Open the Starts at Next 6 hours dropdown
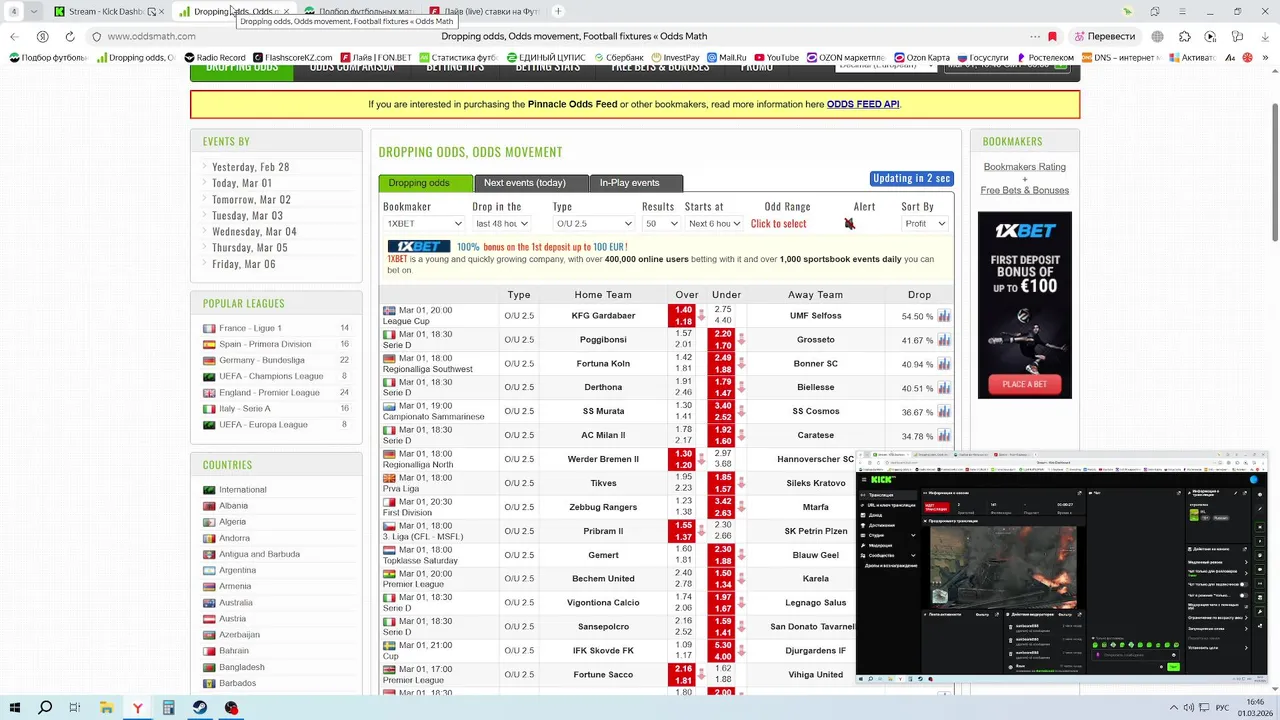Image resolution: width=1280 pixels, height=720 pixels. coord(714,224)
